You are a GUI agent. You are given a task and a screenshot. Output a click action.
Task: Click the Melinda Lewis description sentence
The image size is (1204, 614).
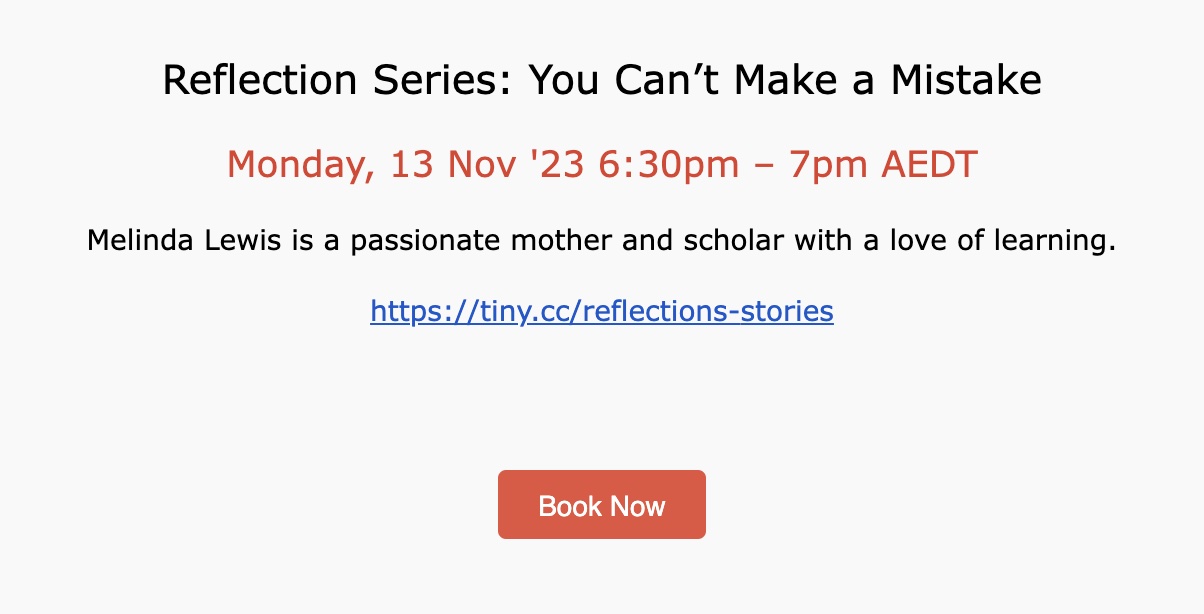[x=601, y=241]
